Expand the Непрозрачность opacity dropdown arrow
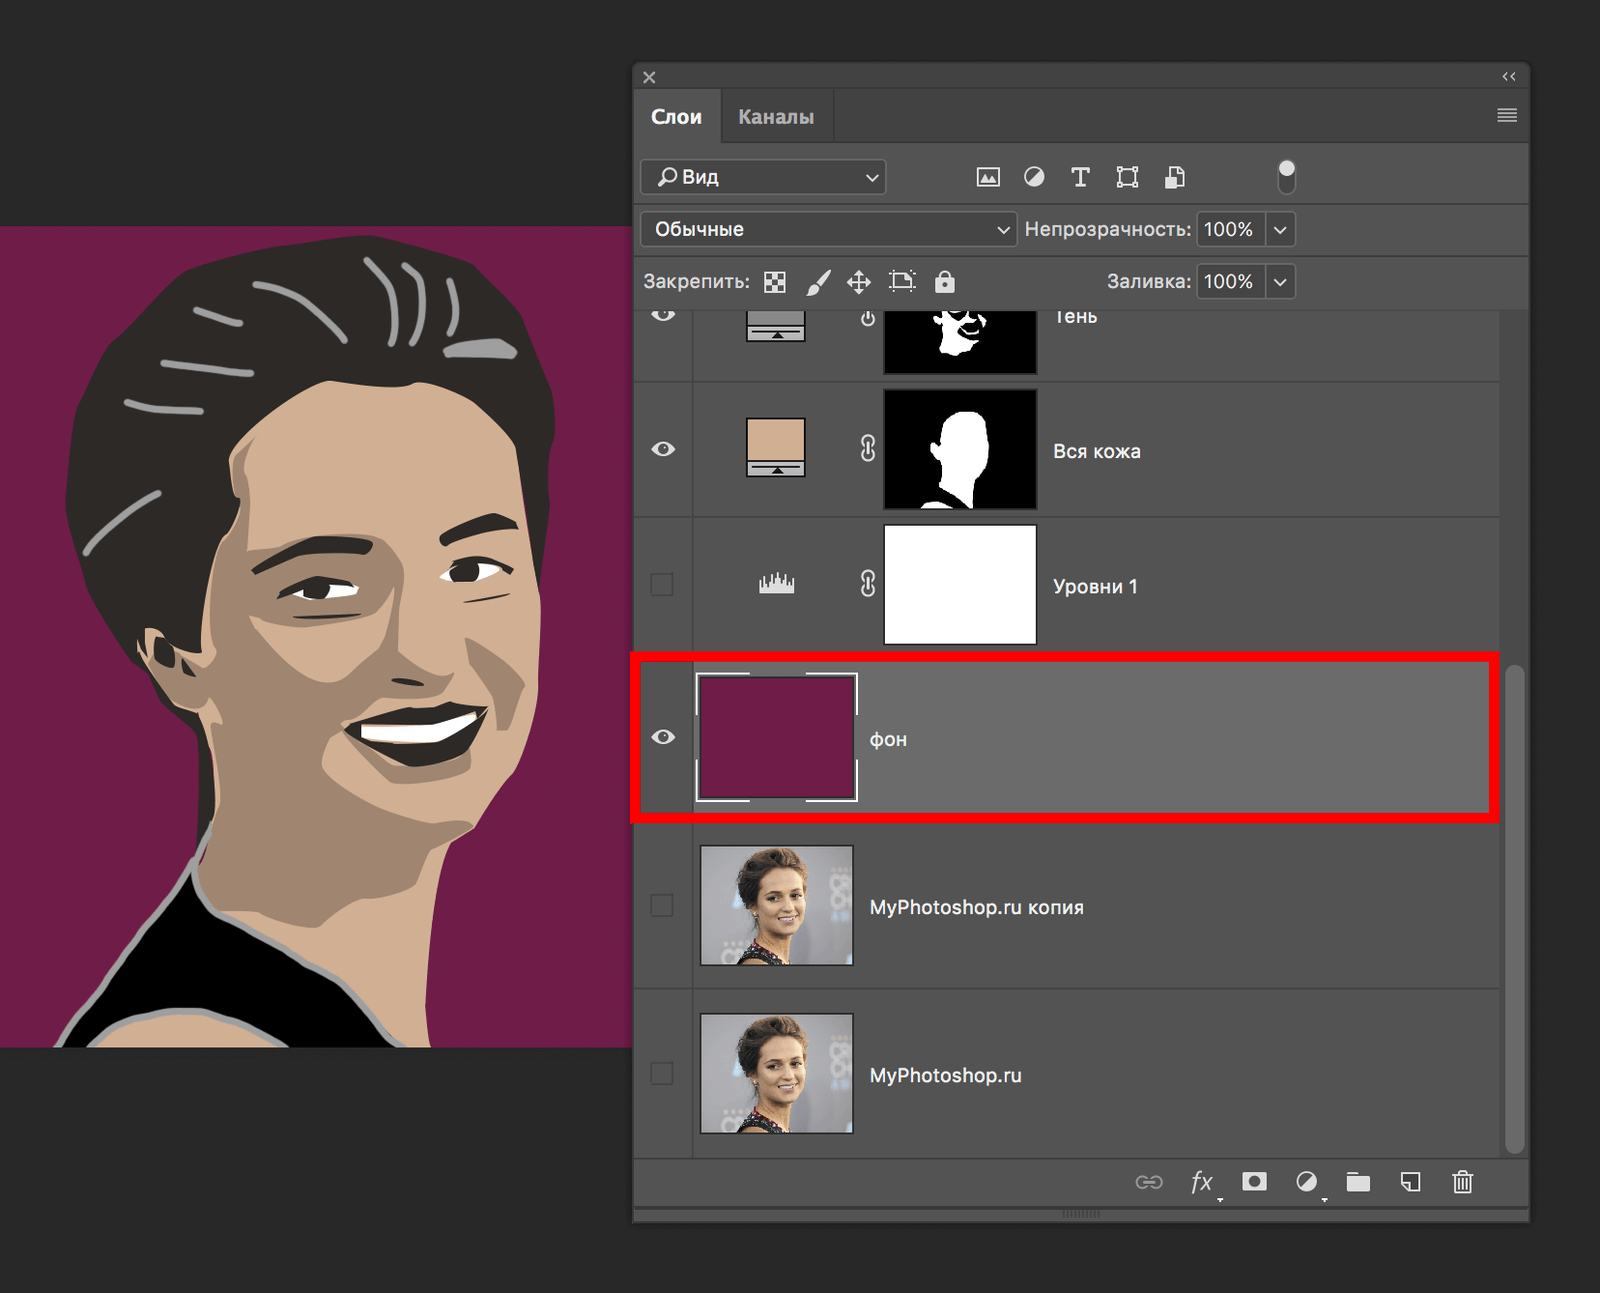 click(x=1280, y=229)
